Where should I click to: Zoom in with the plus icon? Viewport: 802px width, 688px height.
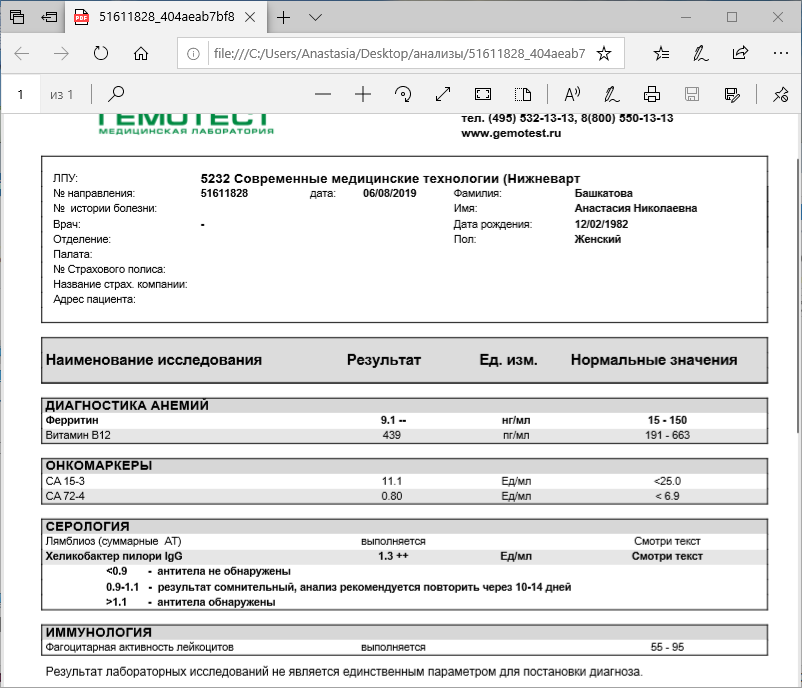click(x=363, y=94)
